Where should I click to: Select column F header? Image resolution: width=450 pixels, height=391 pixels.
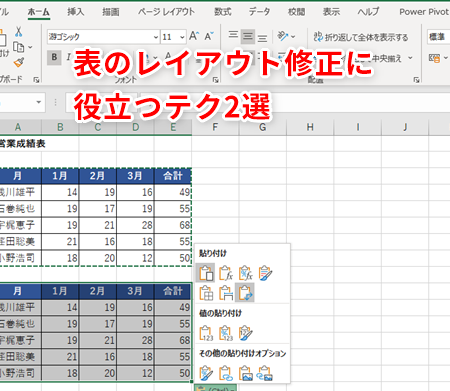point(215,127)
